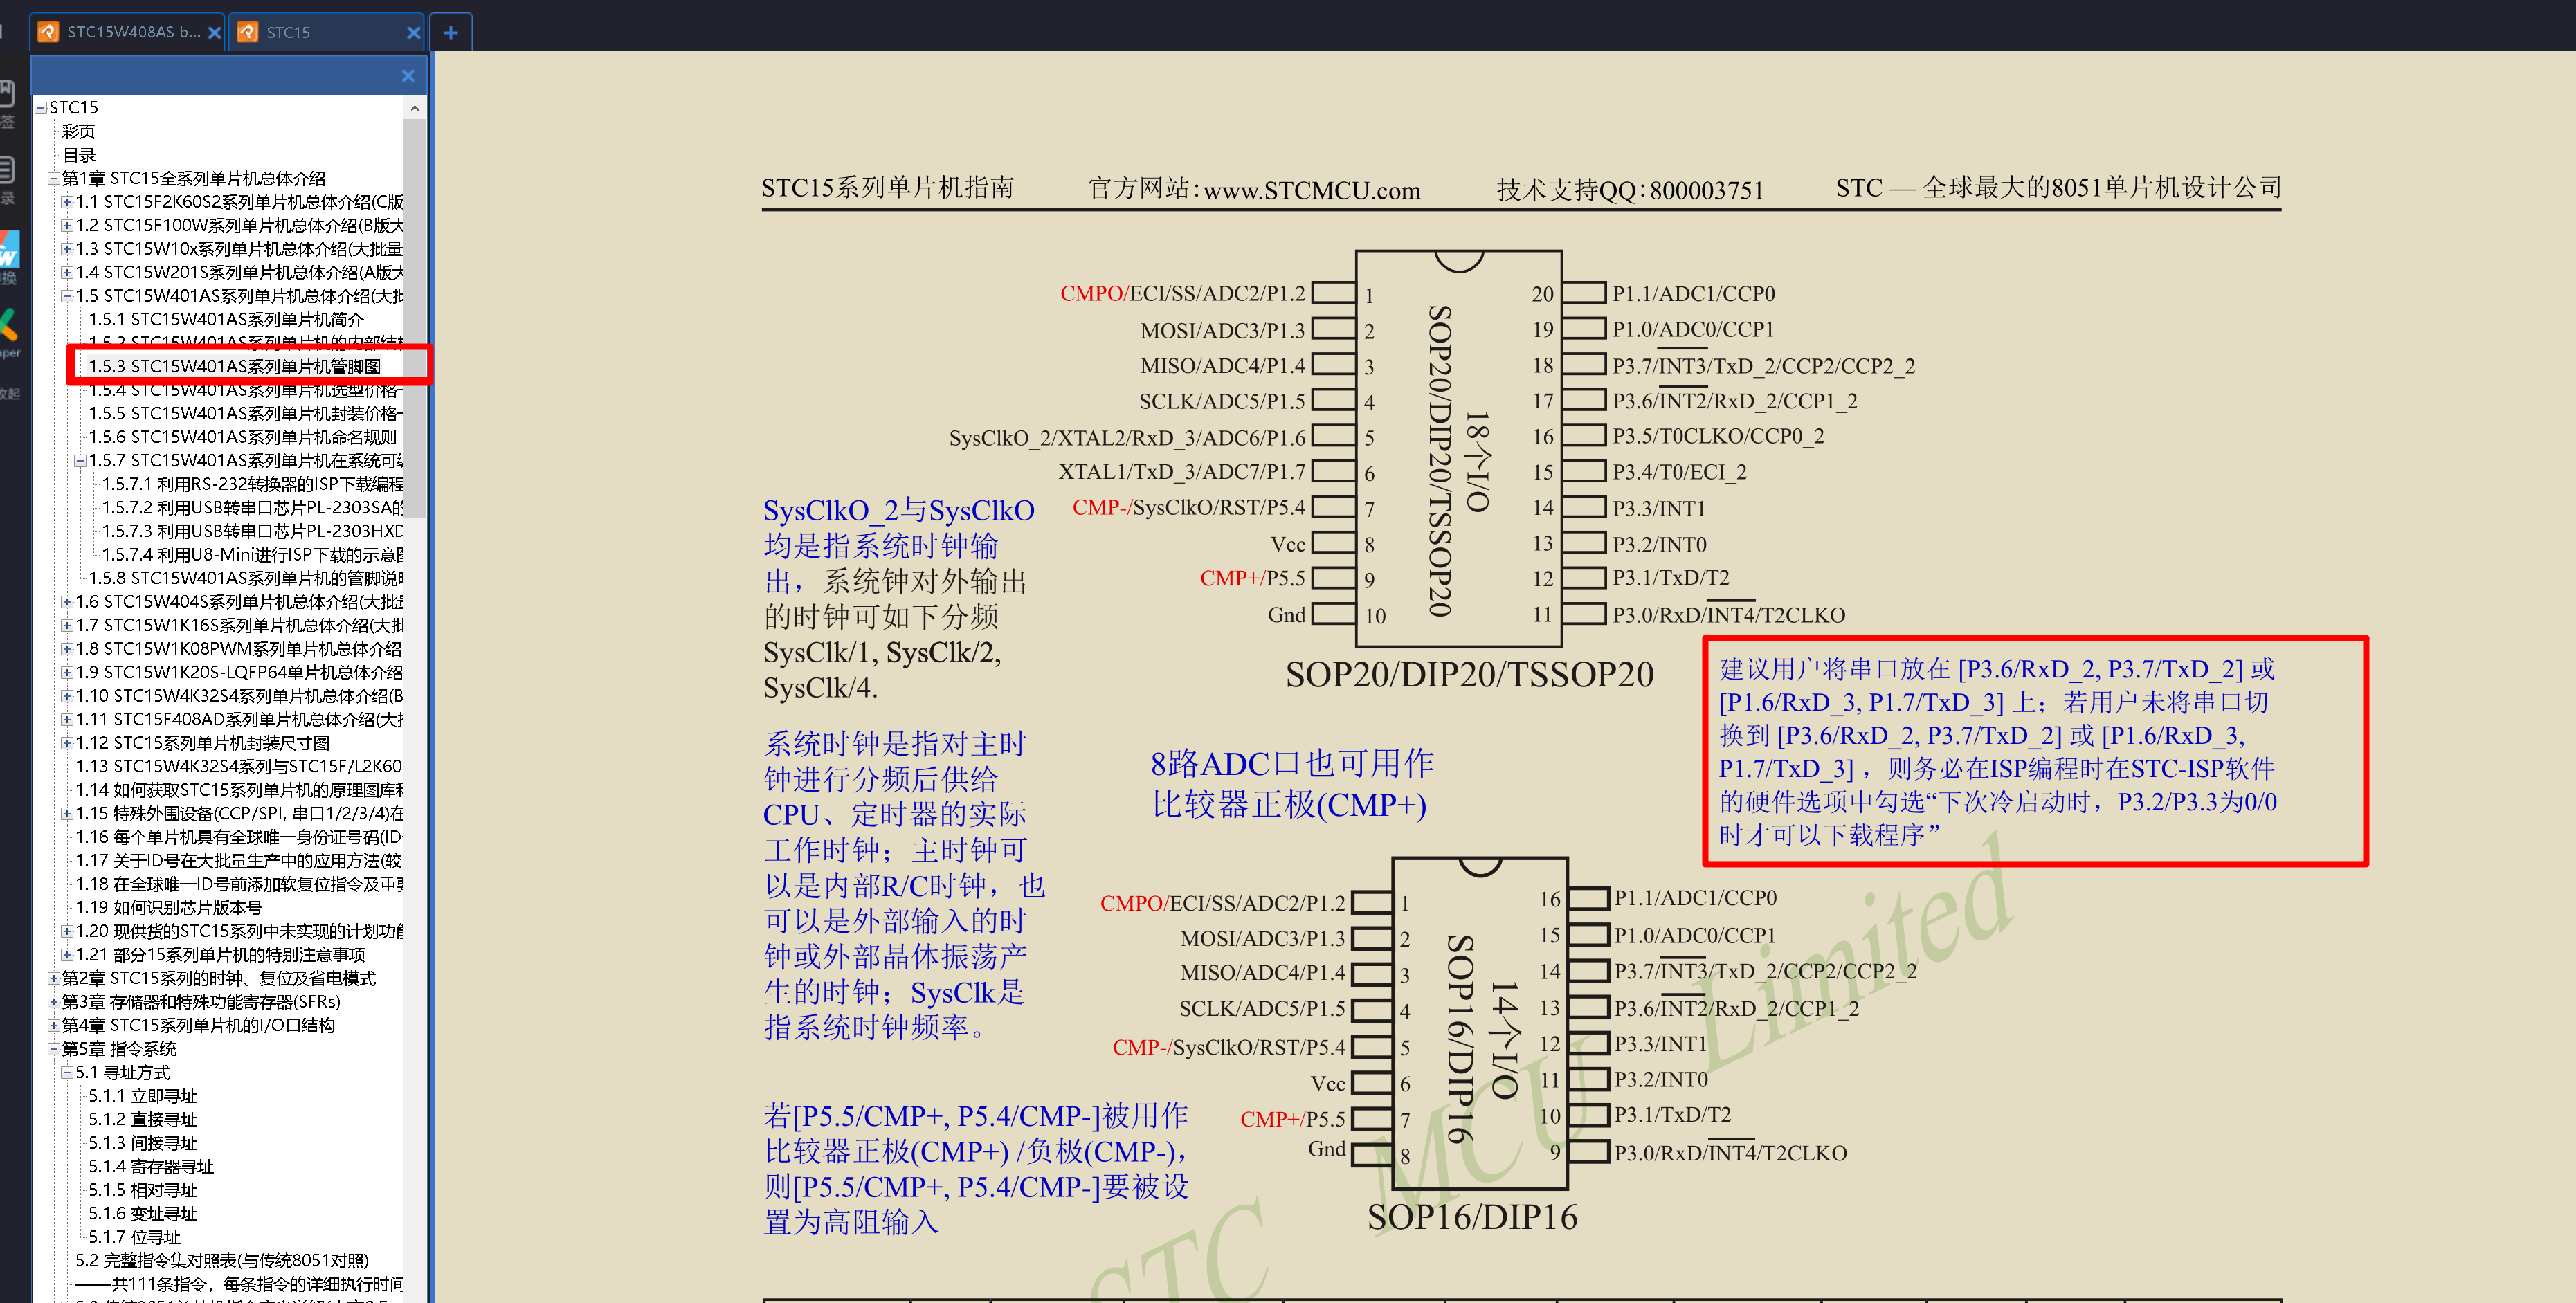2576x1303 pixels.
Task: Collapse 5.1 寻址方式 node
Action: coord(67,1073)
